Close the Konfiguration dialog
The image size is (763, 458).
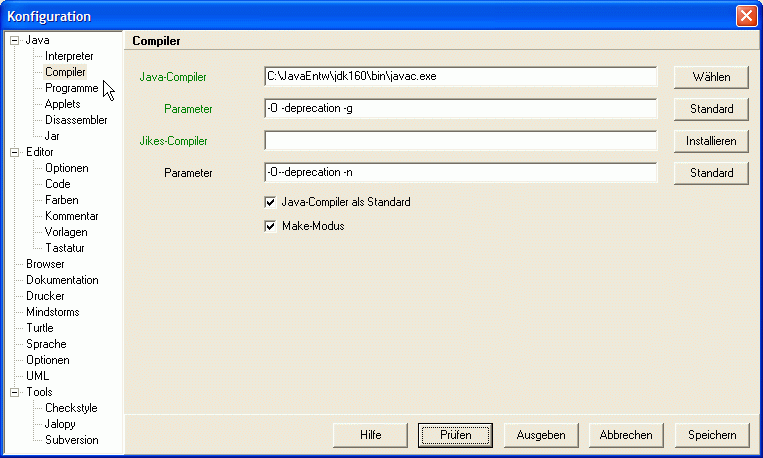[x=746, y=16]
